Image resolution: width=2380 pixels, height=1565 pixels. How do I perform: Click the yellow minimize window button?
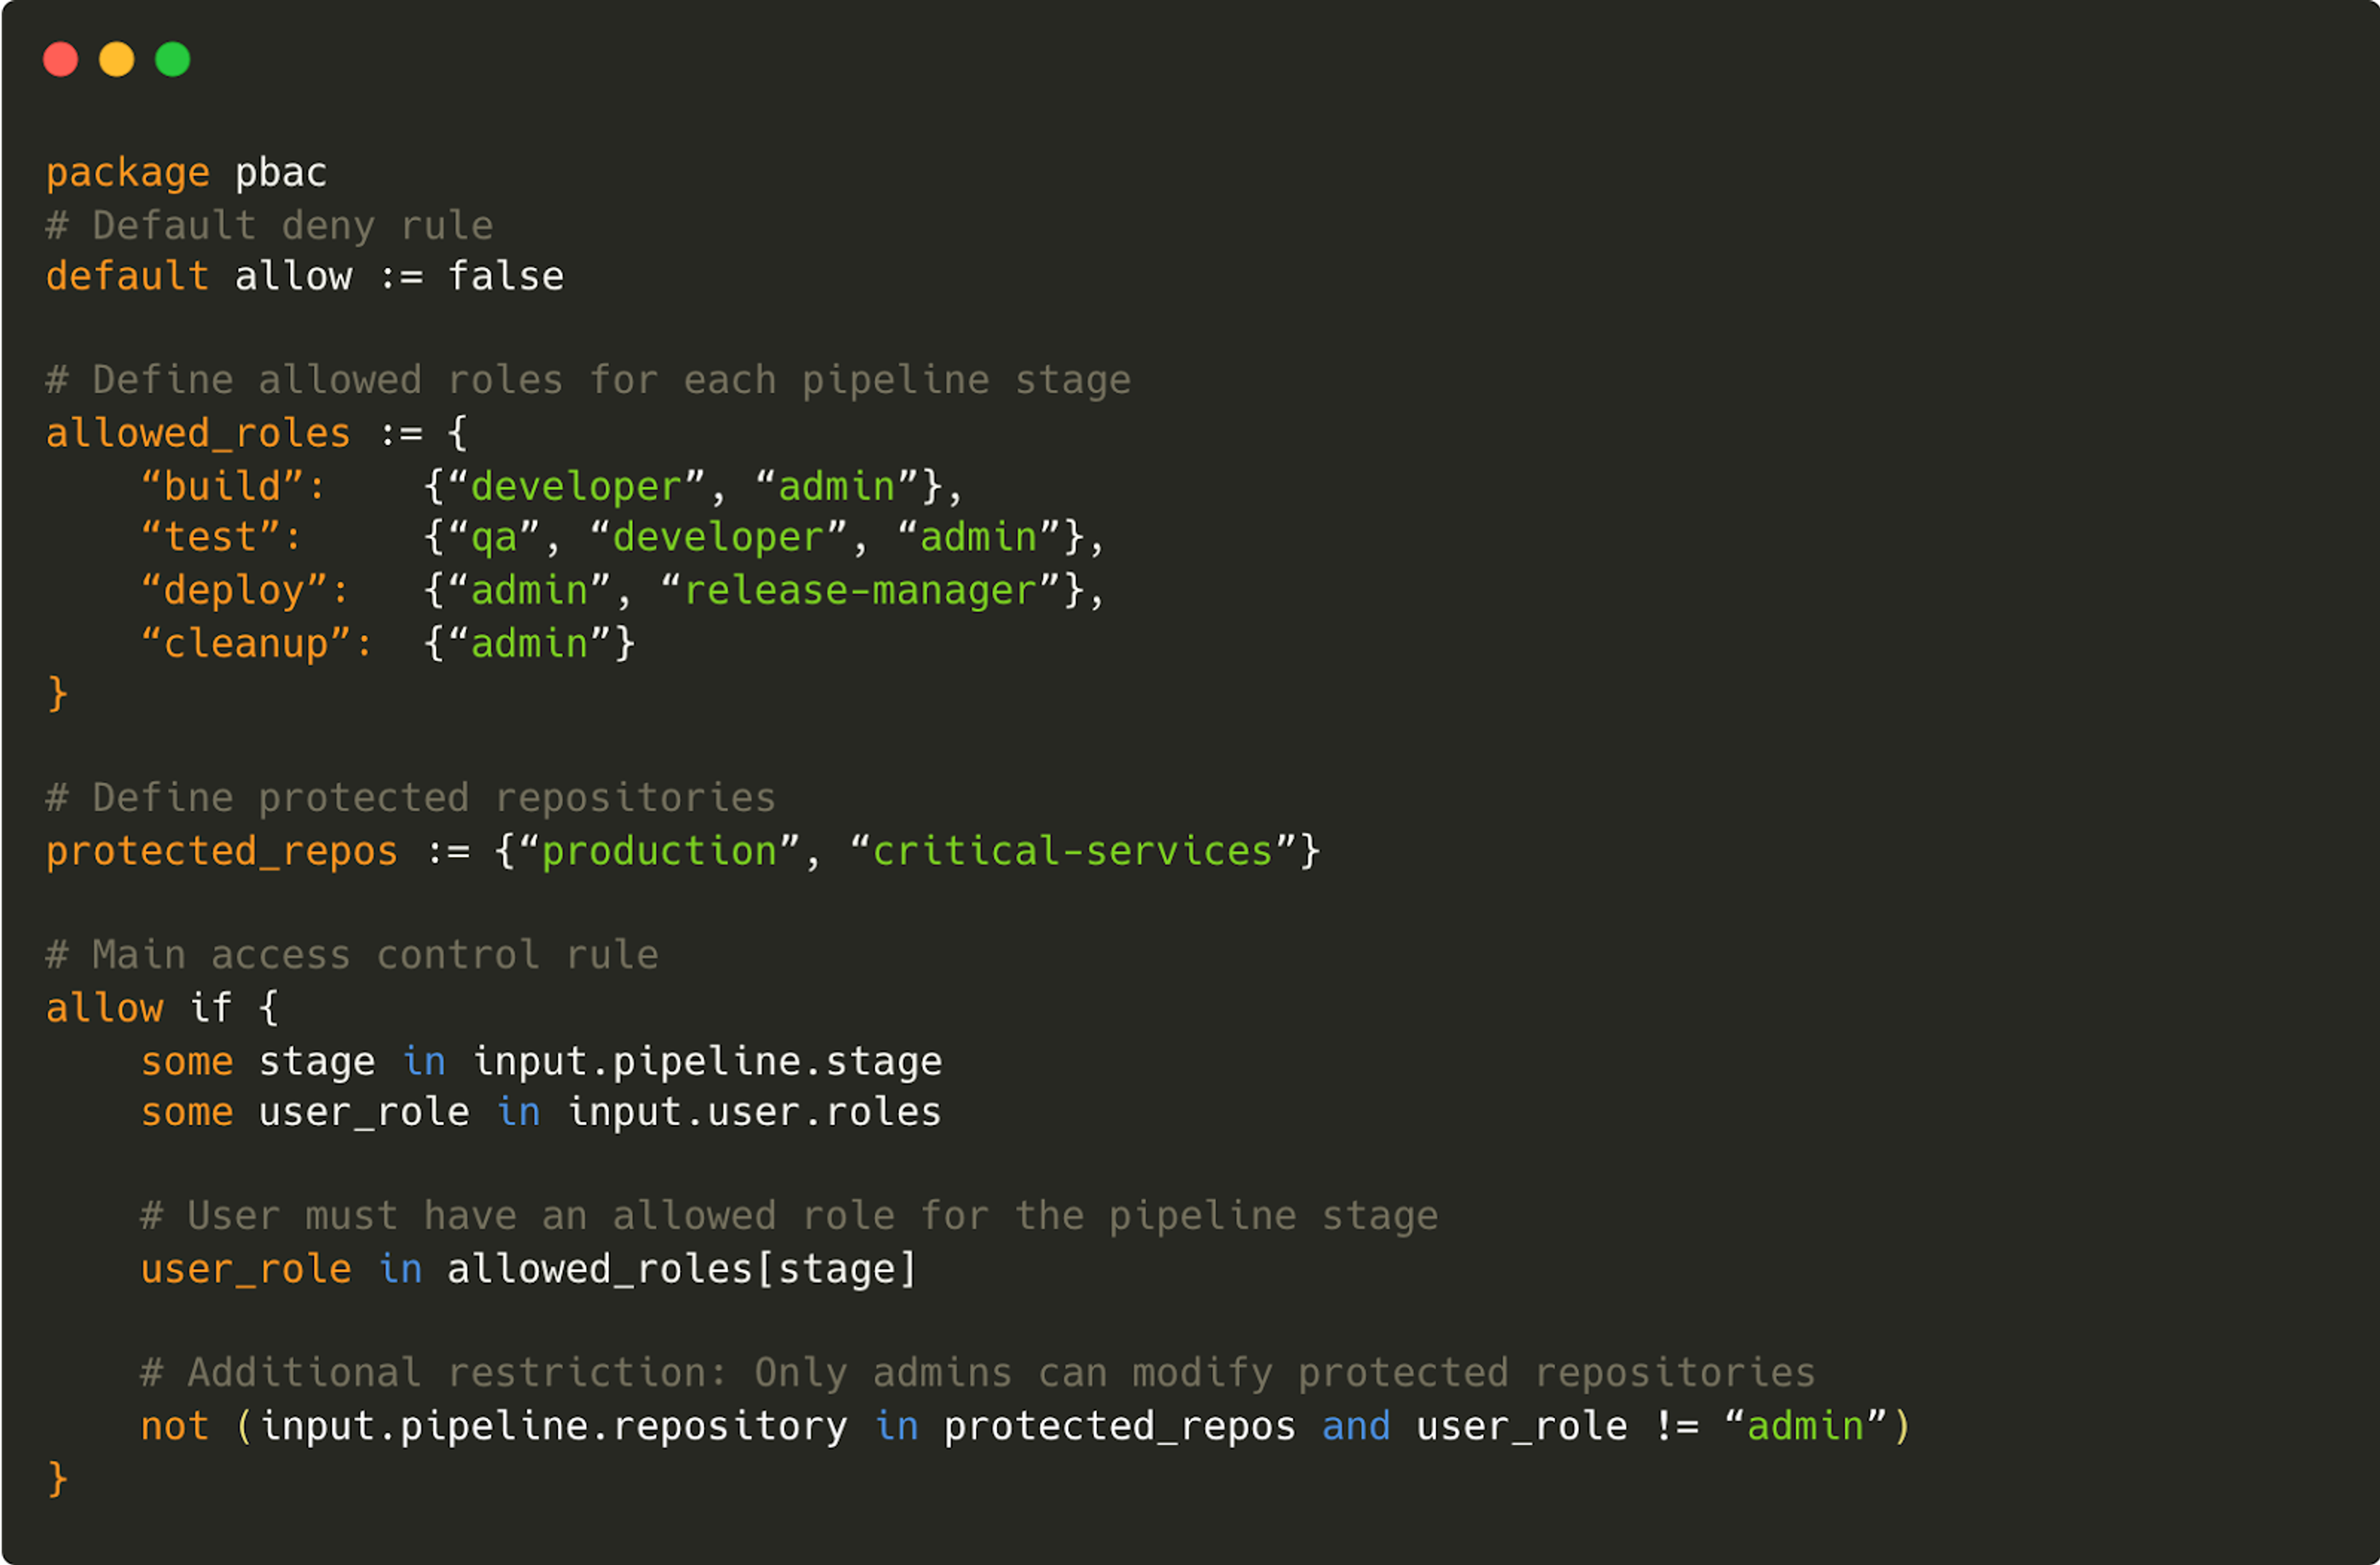click(x=117, y=60)
